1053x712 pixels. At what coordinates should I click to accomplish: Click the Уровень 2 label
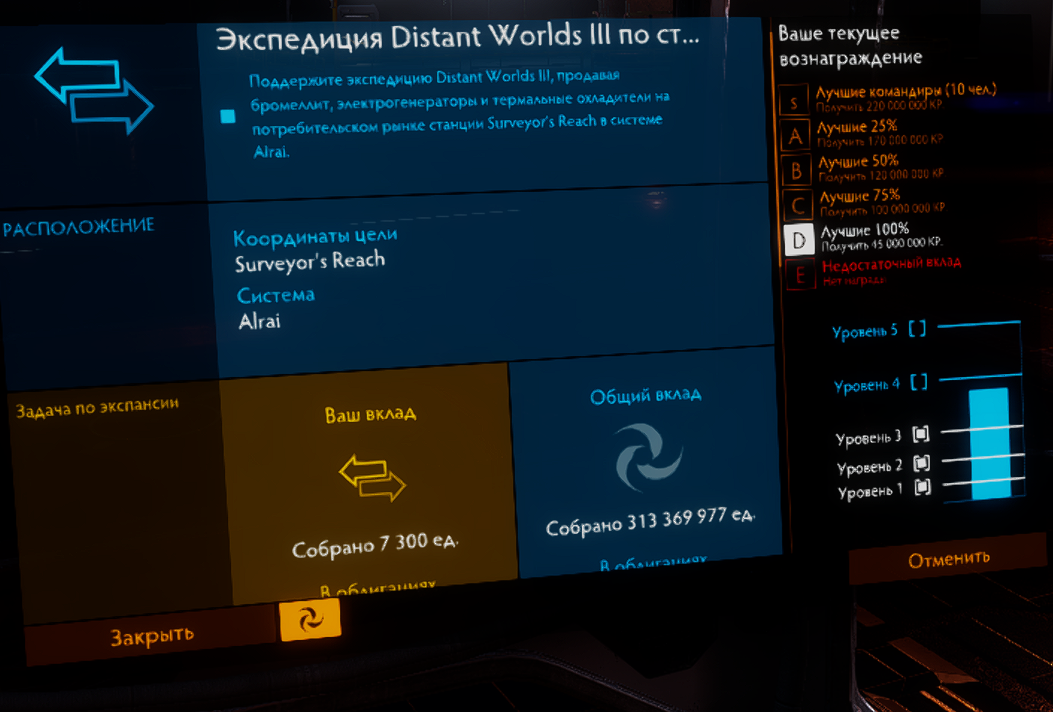870,466
